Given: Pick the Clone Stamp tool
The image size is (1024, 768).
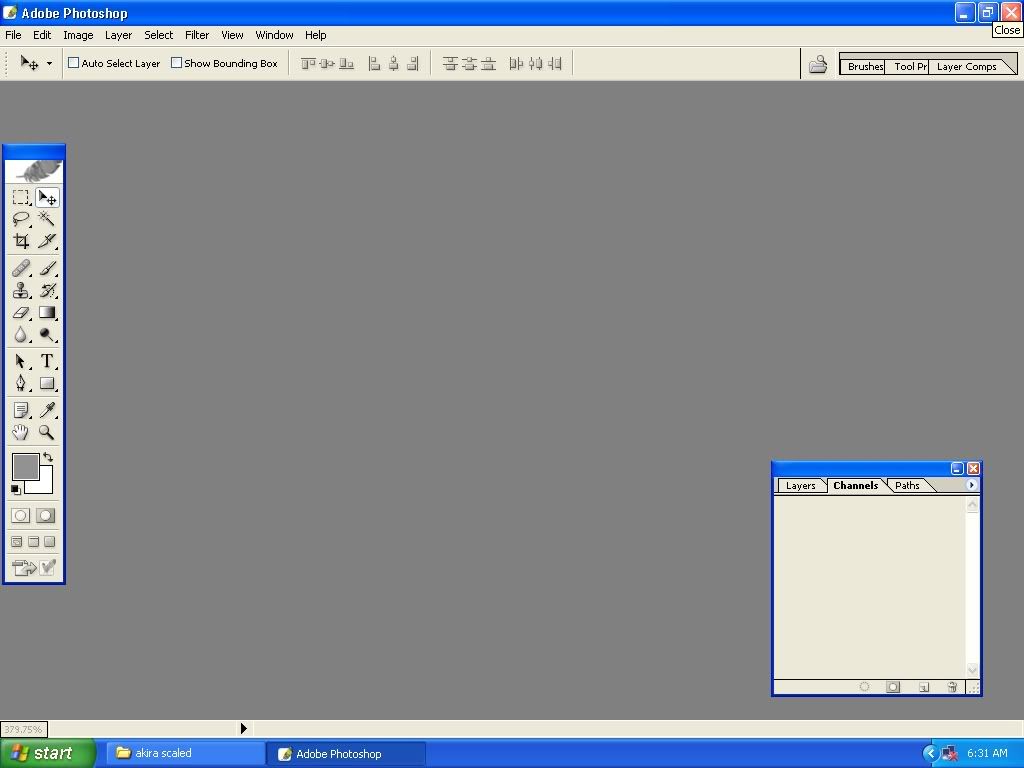Looking at the screenshot, I should pos(20,291).
